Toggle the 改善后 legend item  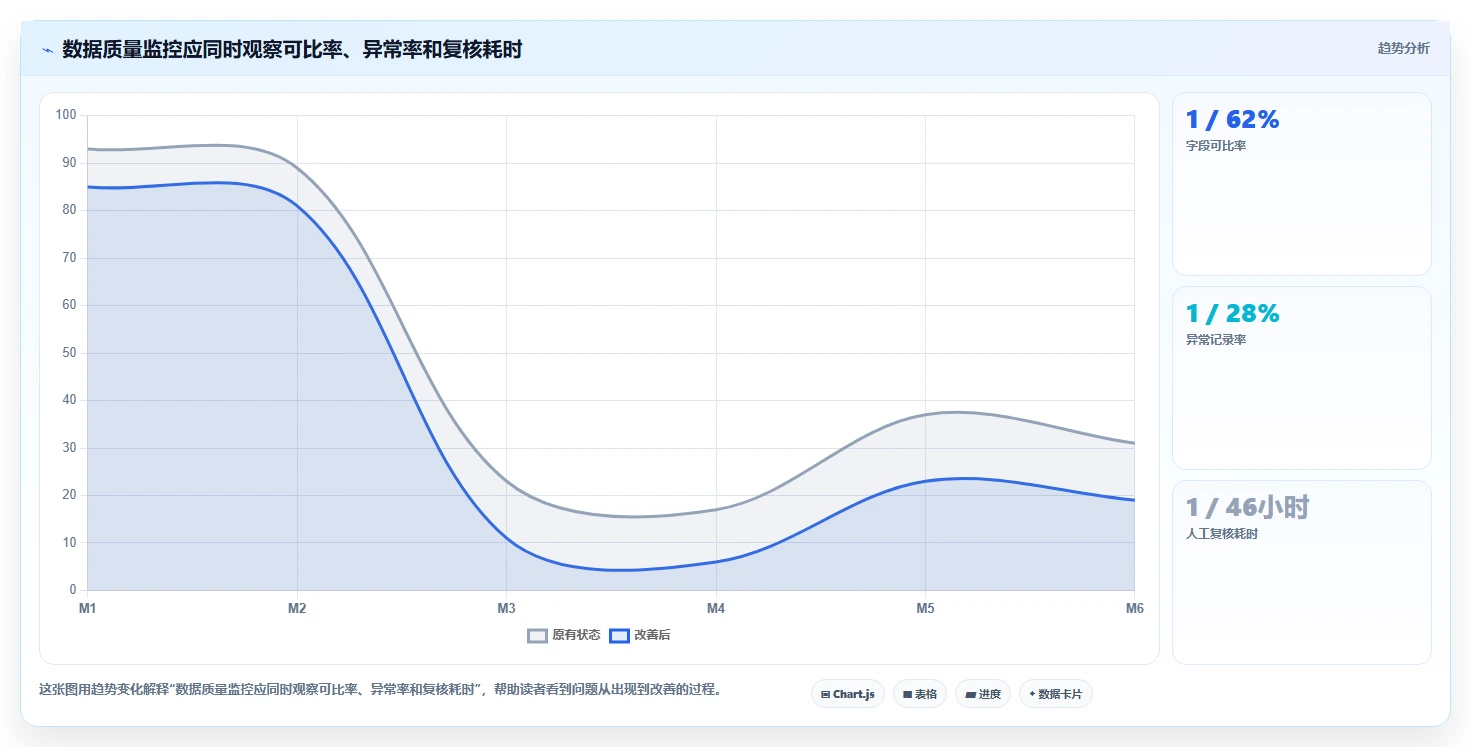click(640, 635)
